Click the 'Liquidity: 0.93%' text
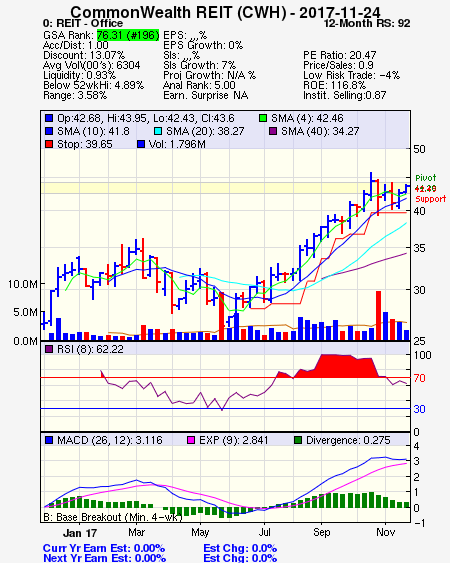The height and width of the screenshot is (563, 450). [79, 75]
